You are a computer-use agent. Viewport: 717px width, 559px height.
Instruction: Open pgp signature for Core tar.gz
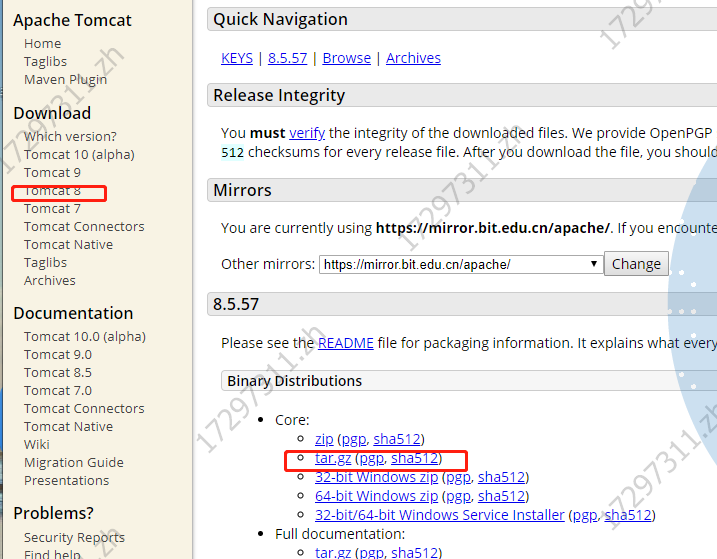pyautogui.click(x=372, y=458)
